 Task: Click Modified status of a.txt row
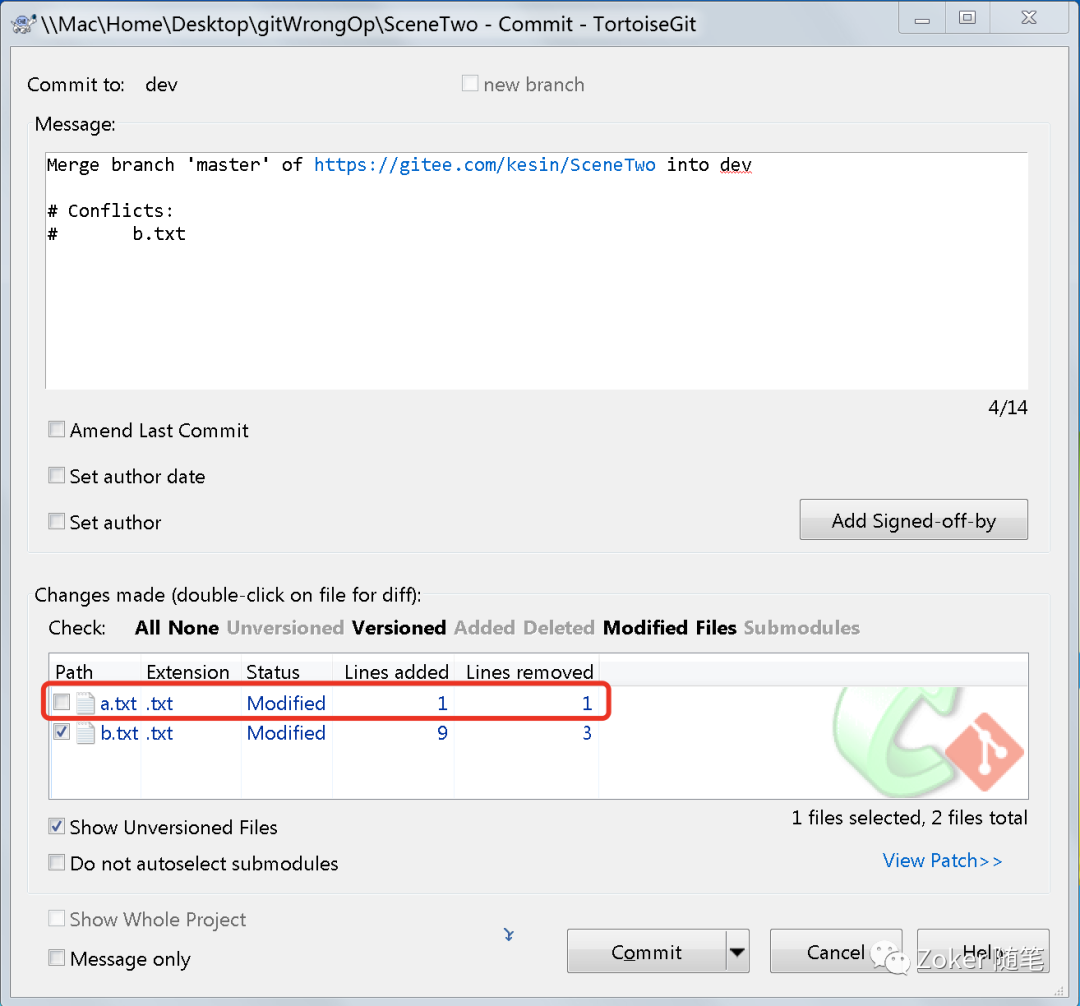(286, 703)
